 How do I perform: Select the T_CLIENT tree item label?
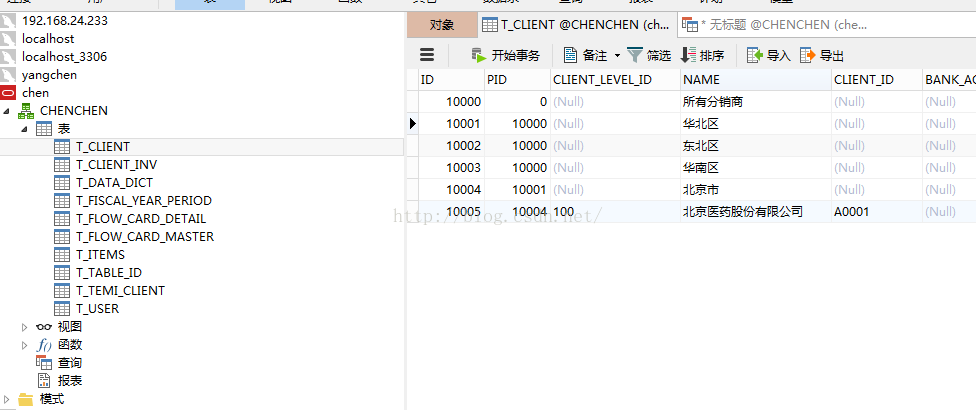coord(103,147)
